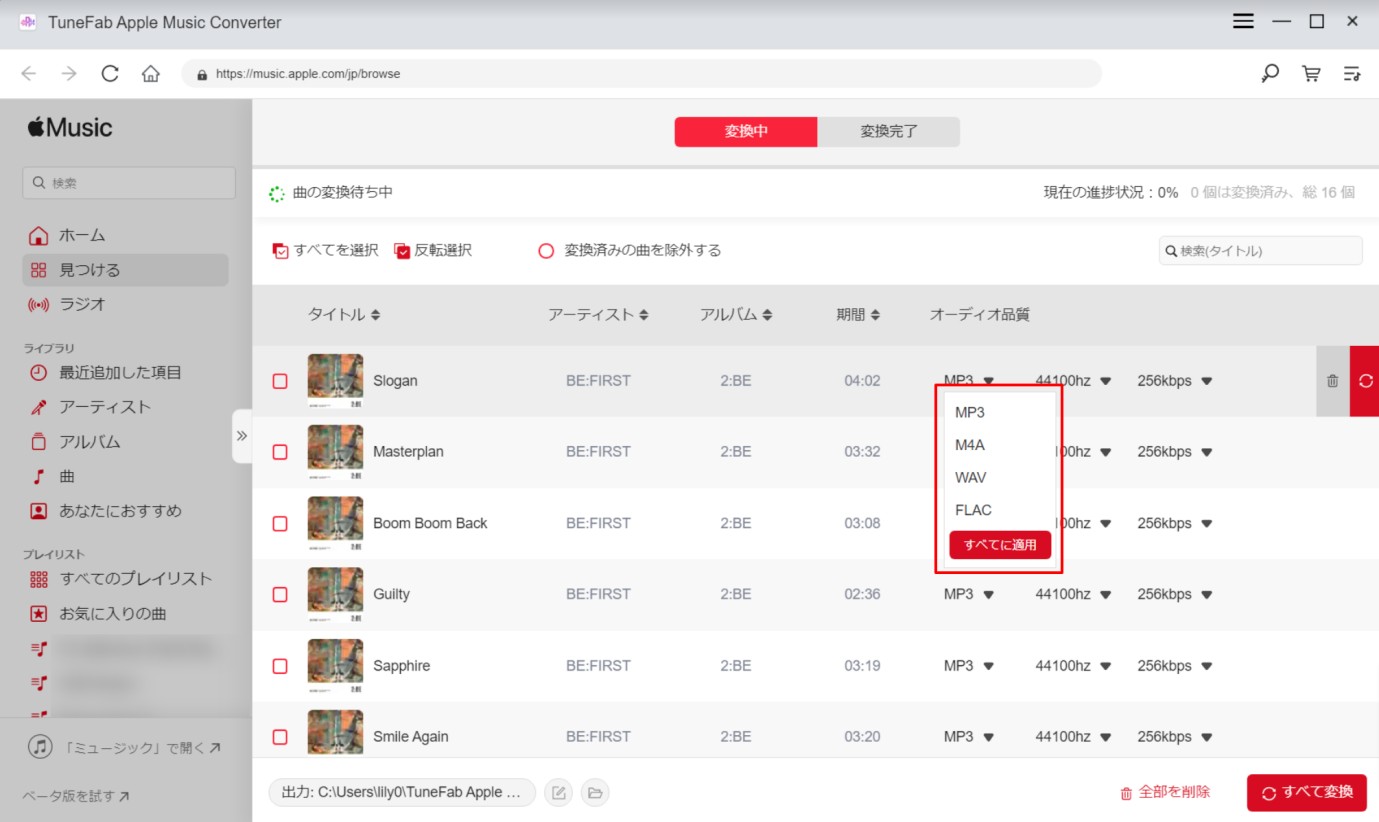Toggle 反転選択 checkbox

click(402, 251)
